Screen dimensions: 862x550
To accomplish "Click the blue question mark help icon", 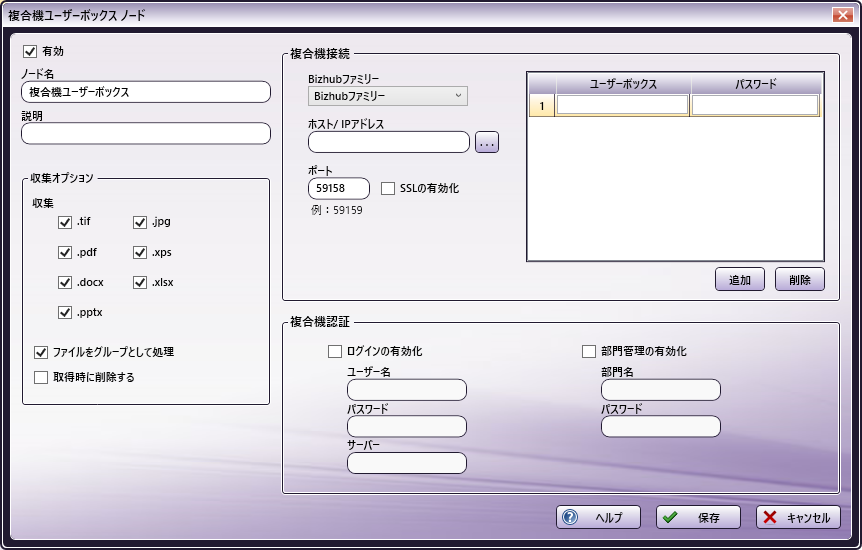I will [x=570, y=518].
